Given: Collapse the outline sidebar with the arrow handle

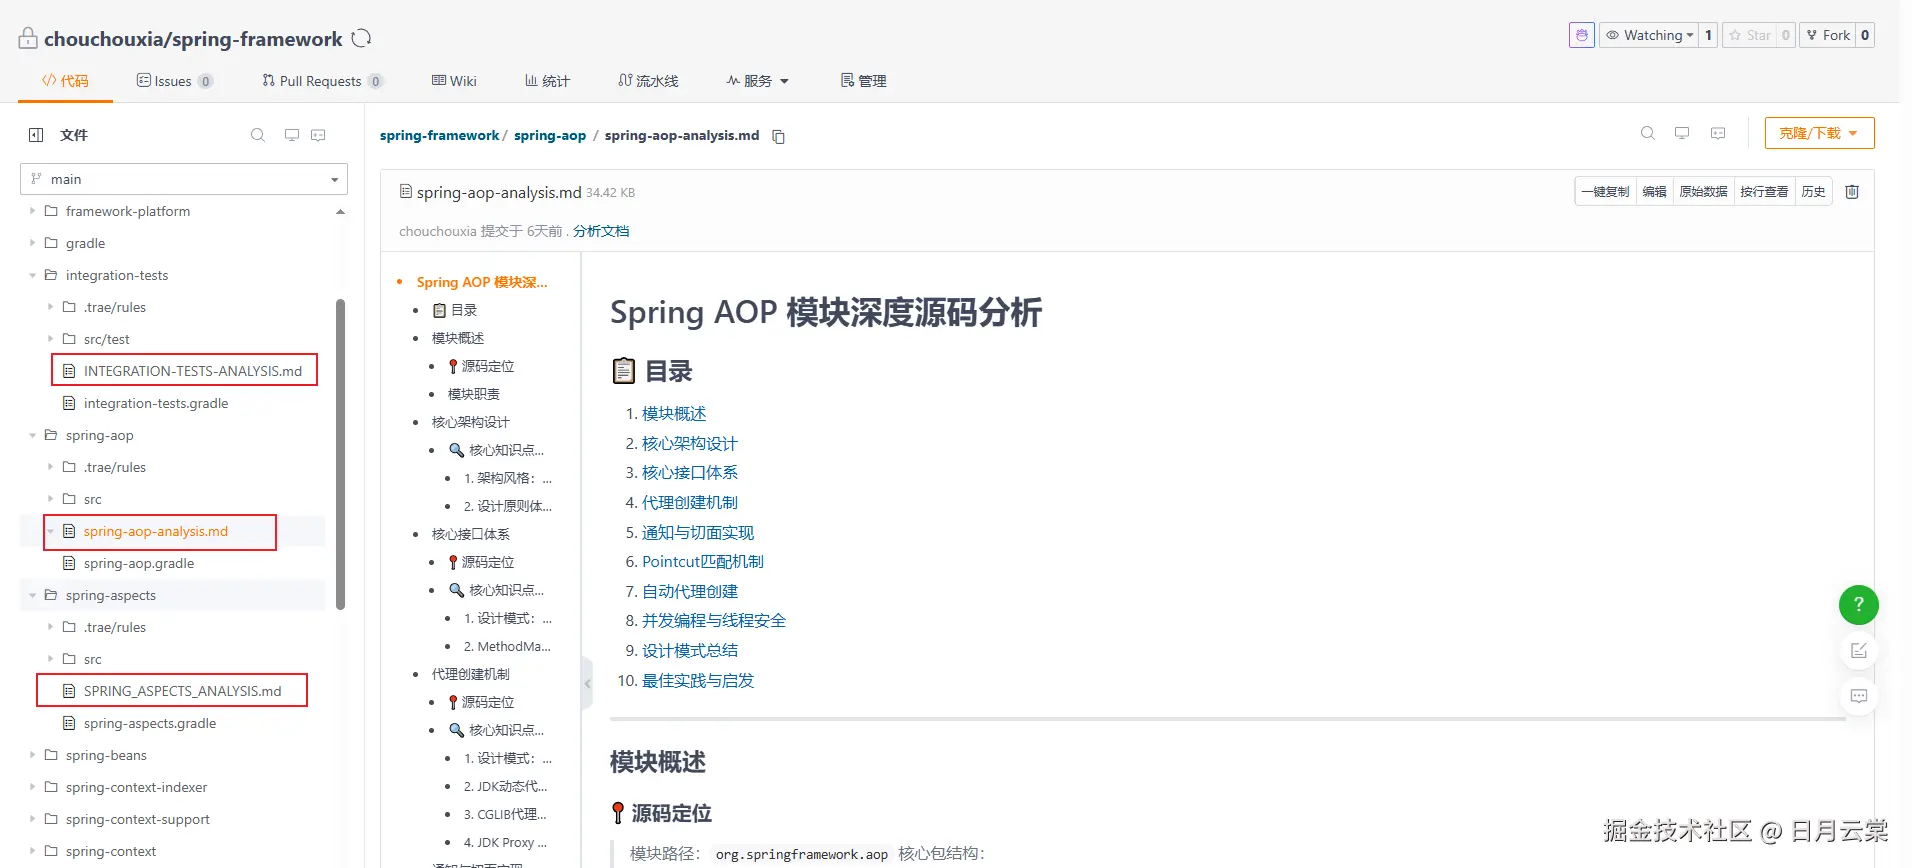Looking at the screenshot, I should pyautogui.click(x=587, y=684).
